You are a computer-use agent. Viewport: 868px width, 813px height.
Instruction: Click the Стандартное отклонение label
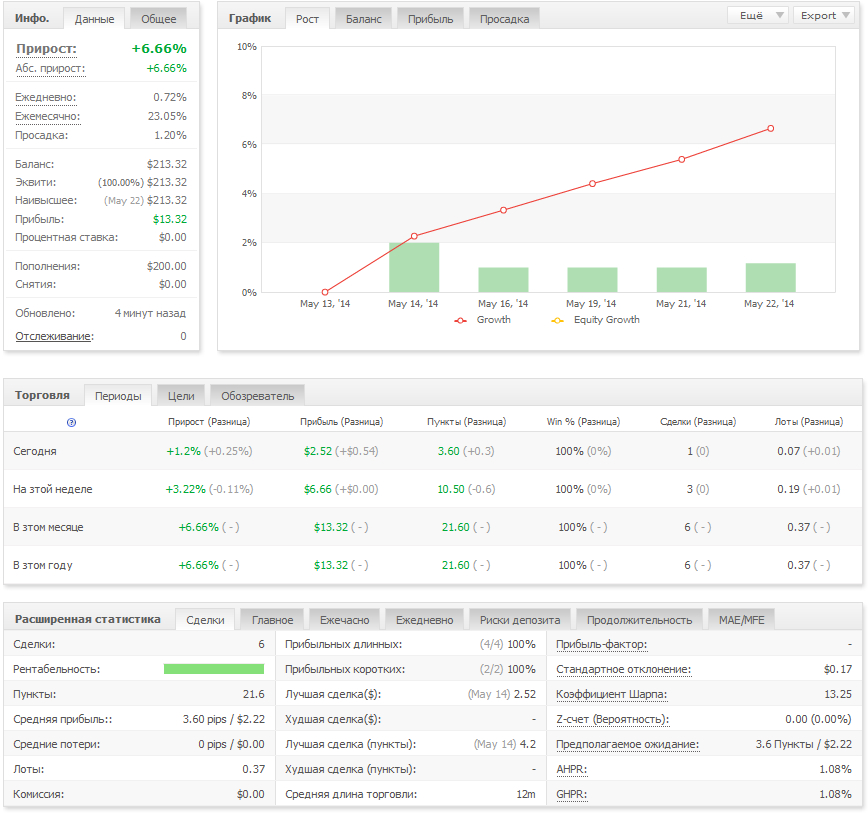click(x=623, y=670)
